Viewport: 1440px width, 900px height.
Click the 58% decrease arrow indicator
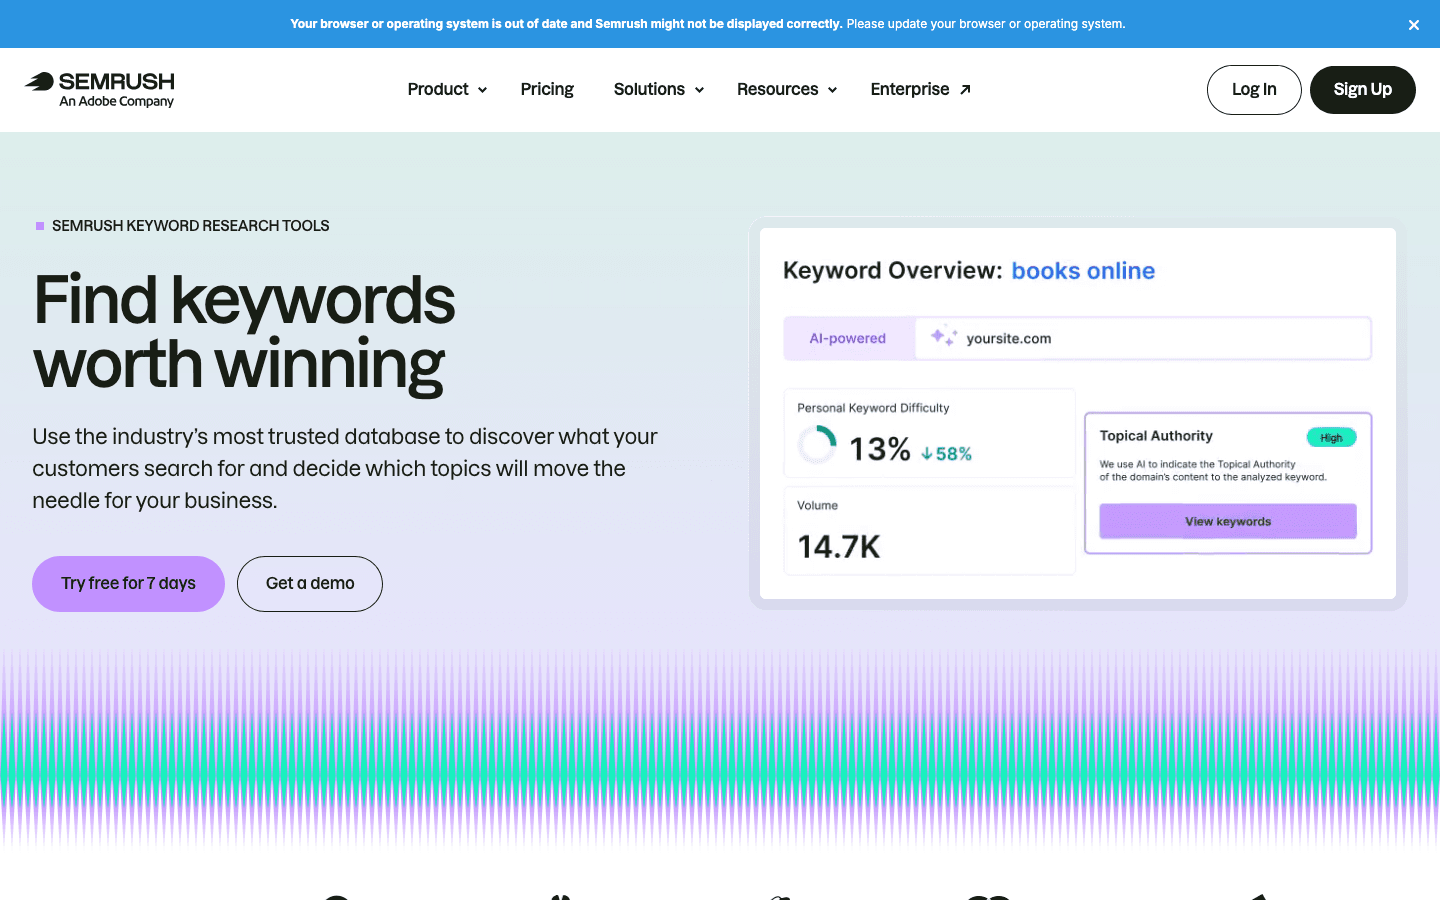946,453
